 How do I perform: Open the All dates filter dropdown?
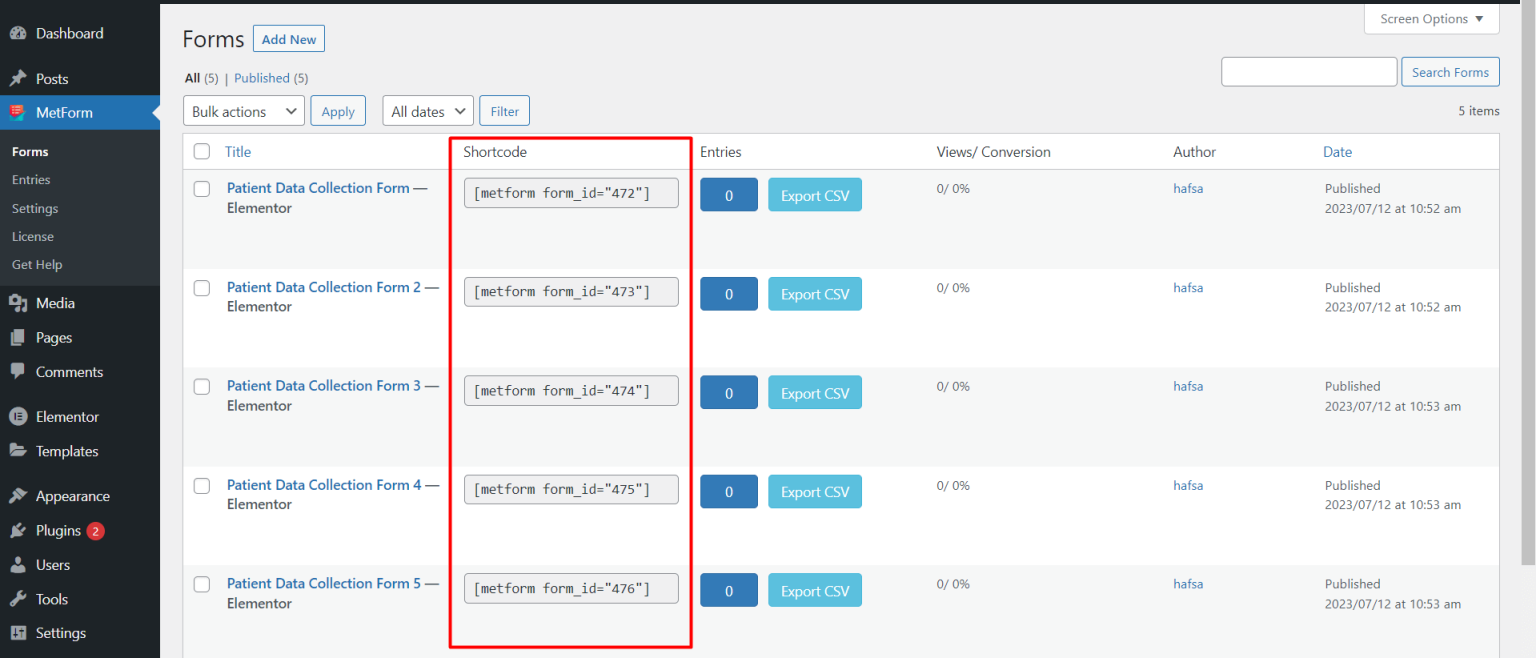pos(427,110)
